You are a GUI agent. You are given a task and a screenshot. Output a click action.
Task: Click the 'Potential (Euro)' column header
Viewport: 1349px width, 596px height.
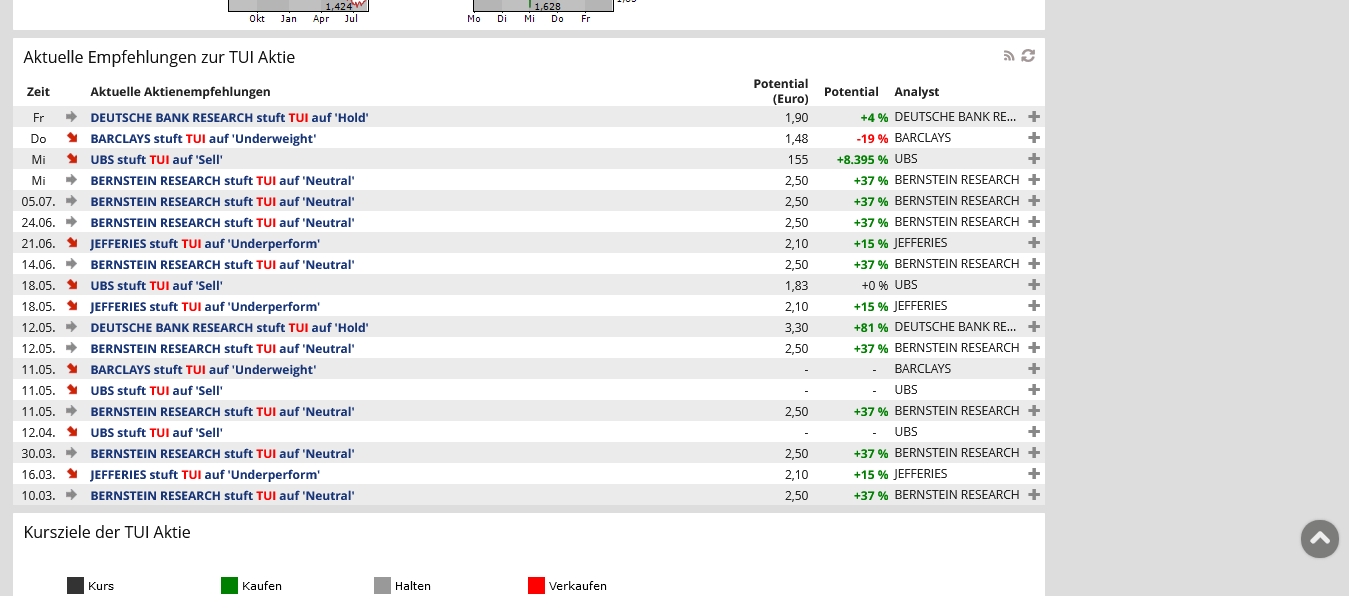pos(781,91)
